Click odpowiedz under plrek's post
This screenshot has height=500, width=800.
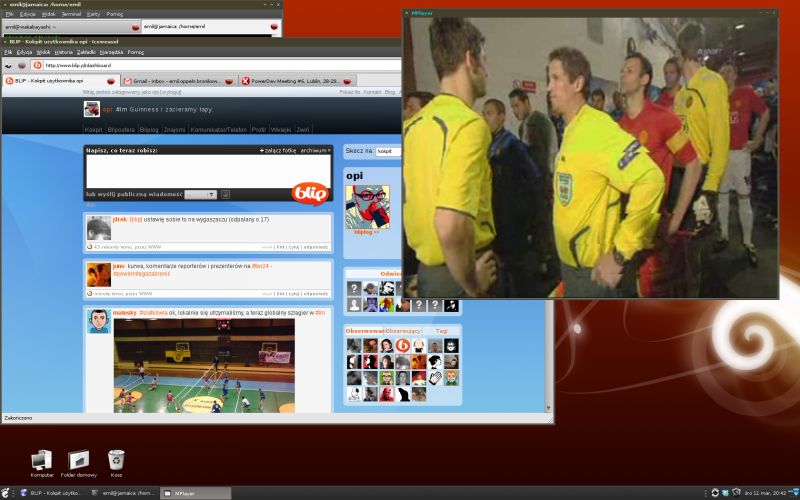316,247
